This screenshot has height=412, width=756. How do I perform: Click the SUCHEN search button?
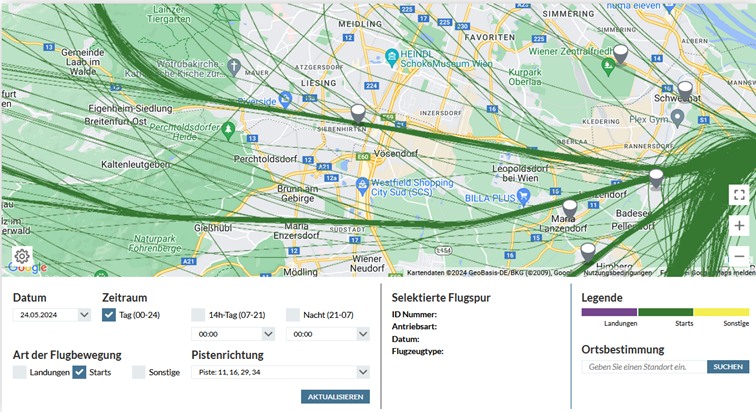tap(728, 367)
